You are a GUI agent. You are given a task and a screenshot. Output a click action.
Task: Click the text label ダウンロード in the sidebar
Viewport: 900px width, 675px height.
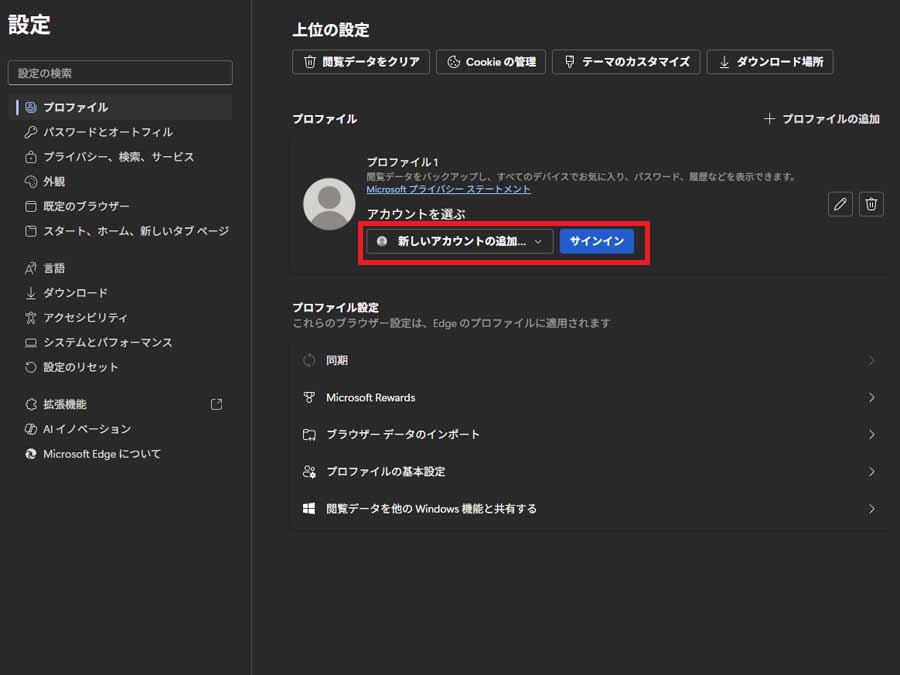coord(76,293)
